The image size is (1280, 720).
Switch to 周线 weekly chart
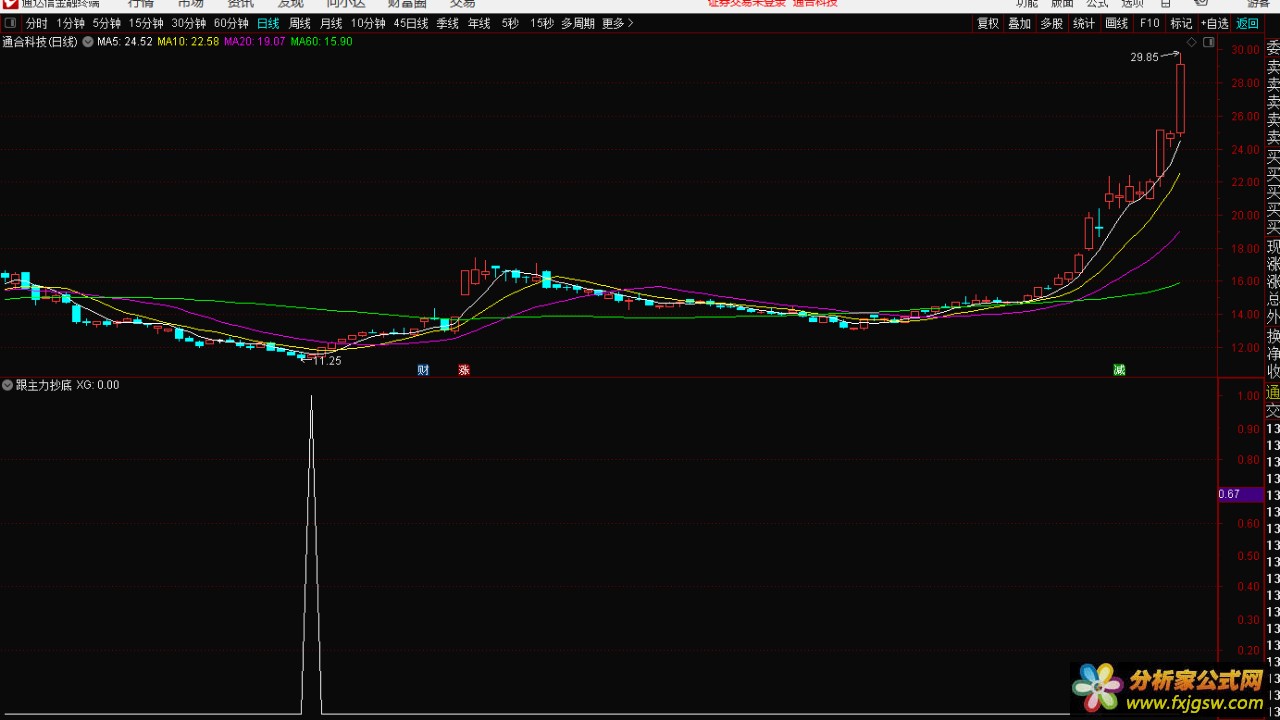300,23
